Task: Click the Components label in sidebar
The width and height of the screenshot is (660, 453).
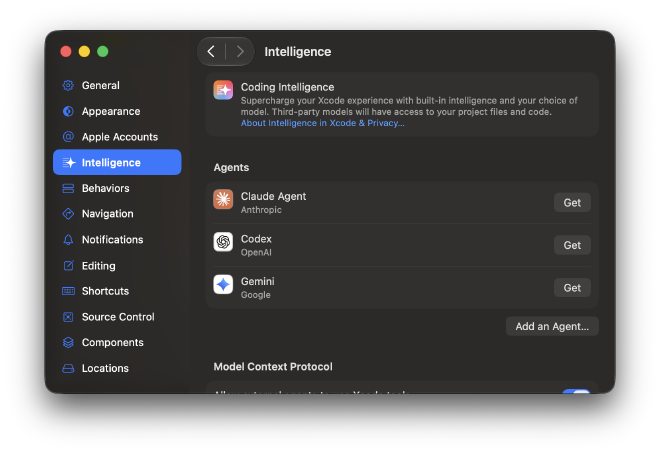Action: point(112,343)
